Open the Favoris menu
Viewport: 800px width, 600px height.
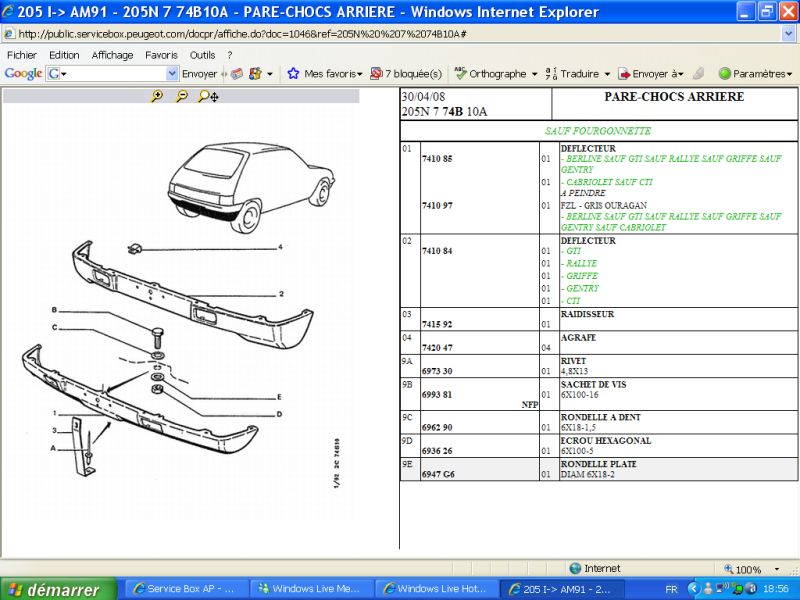pos(162,55)
